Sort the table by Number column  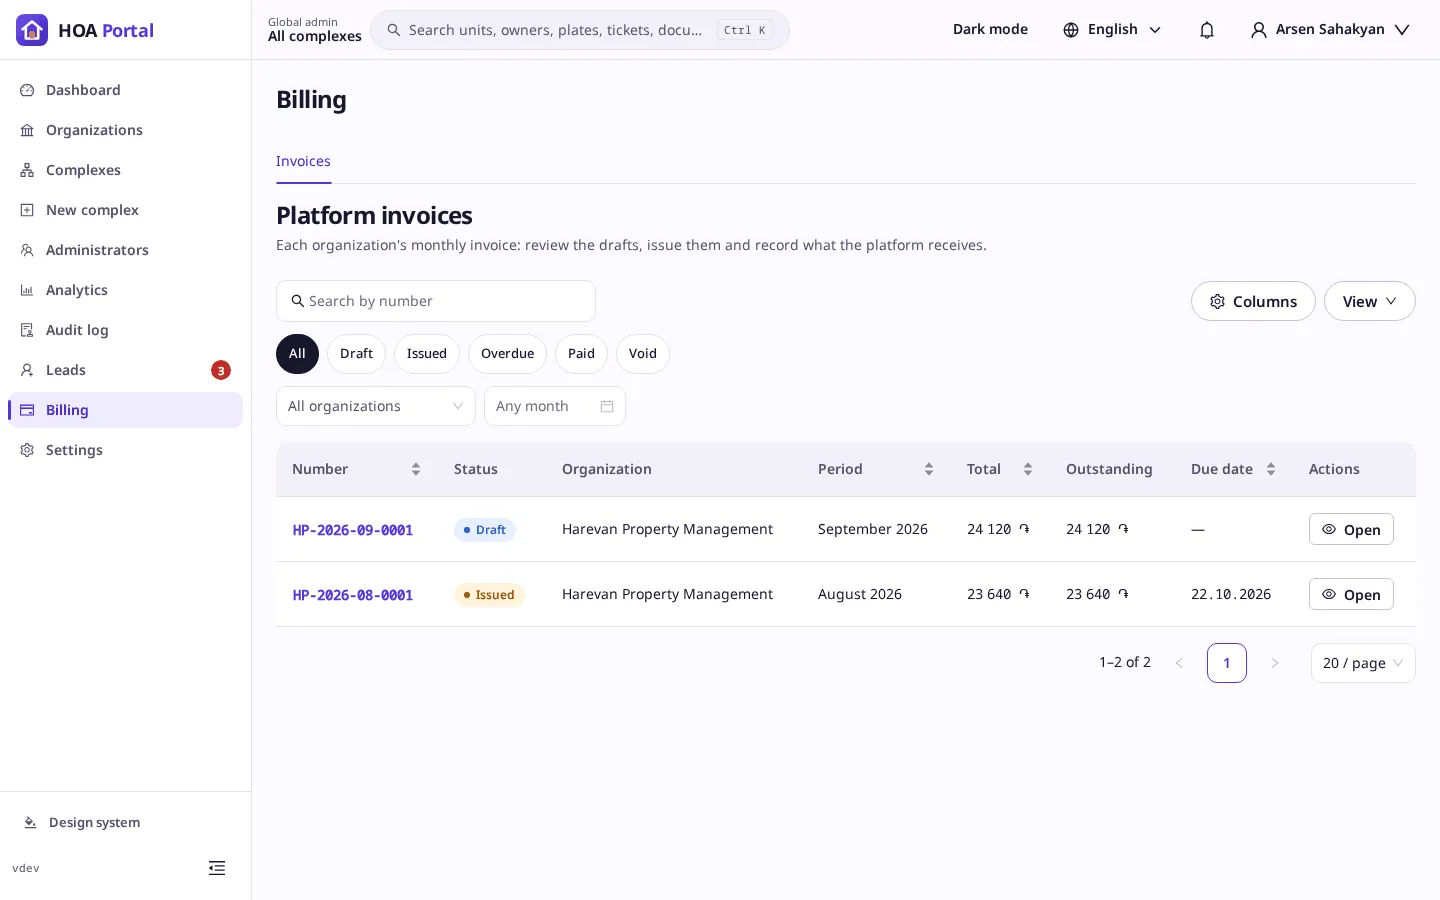click(356, 469)
